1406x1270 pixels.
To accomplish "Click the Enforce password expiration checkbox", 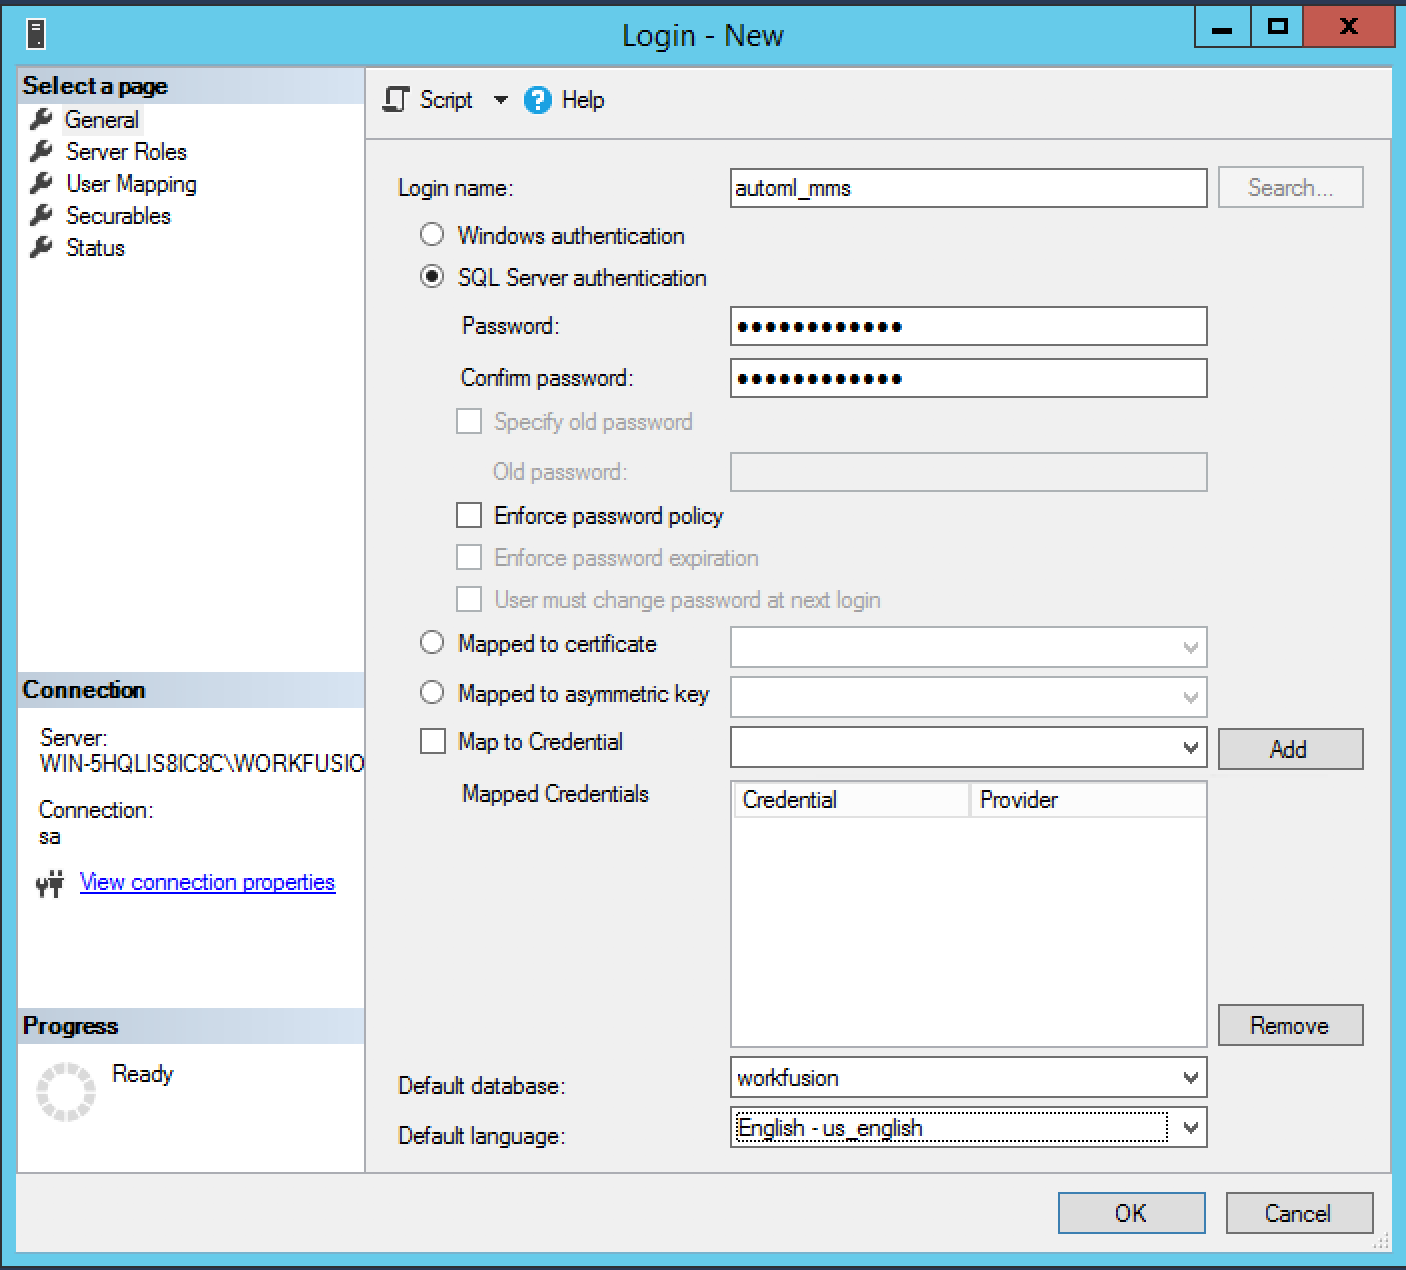I will click(x=469, y=557).
